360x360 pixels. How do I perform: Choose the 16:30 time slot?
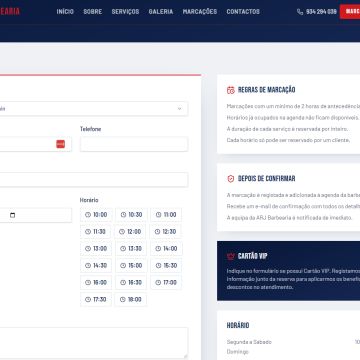(x=131, y=282)
